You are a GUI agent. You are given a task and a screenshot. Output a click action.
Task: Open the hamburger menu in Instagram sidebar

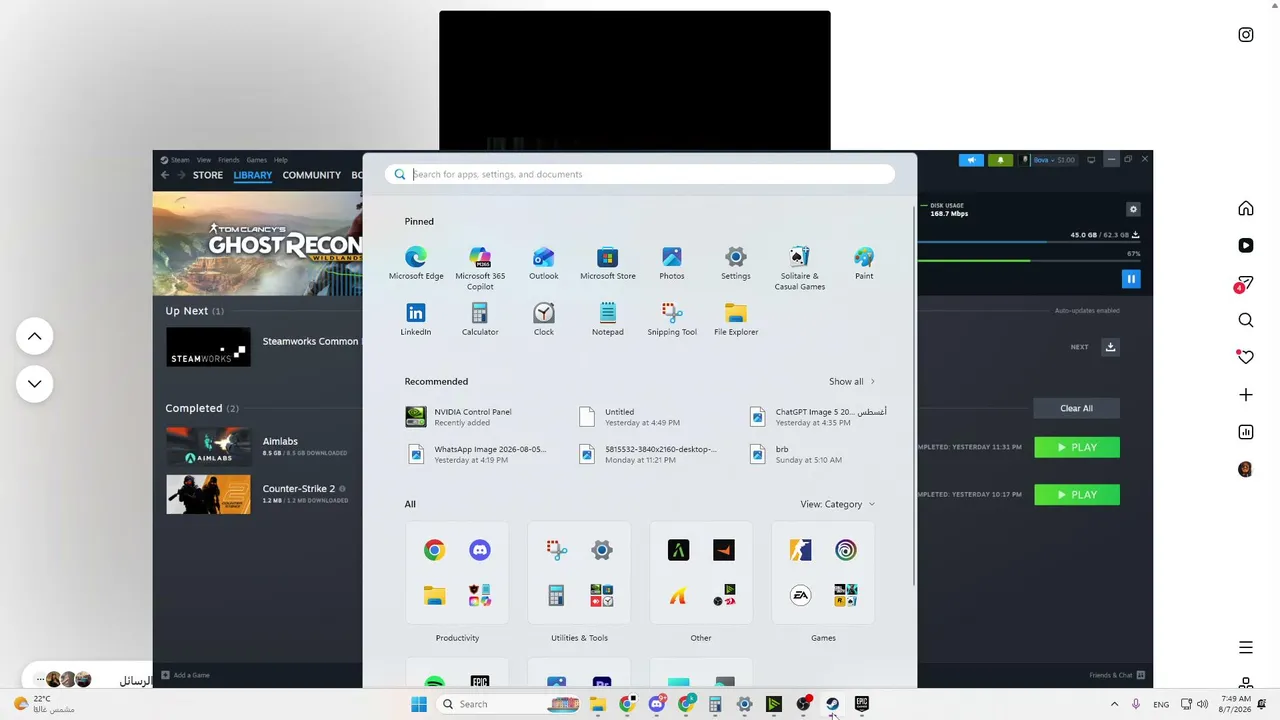tap(1246, 647)
